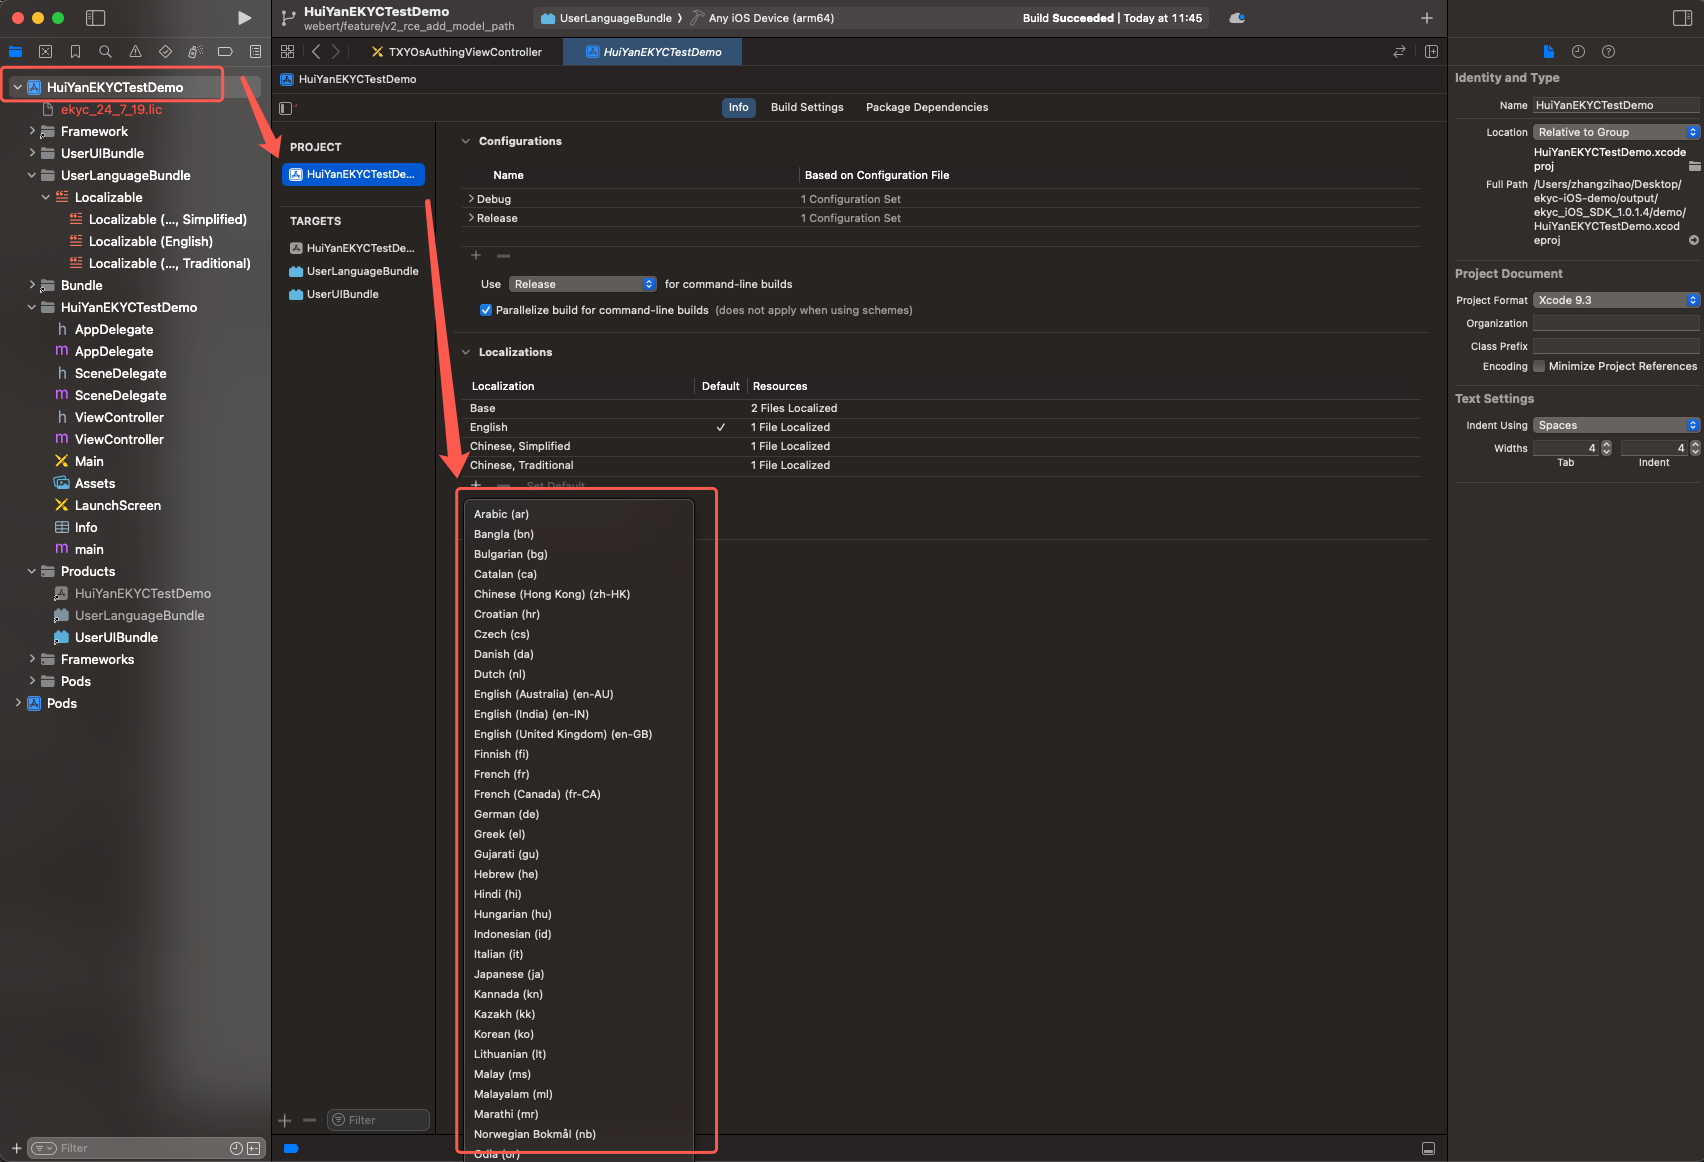The image size is (1704, 1162).
Task: Enable Minimize Project References checkbox
Action: click(x=1539, y=366)
